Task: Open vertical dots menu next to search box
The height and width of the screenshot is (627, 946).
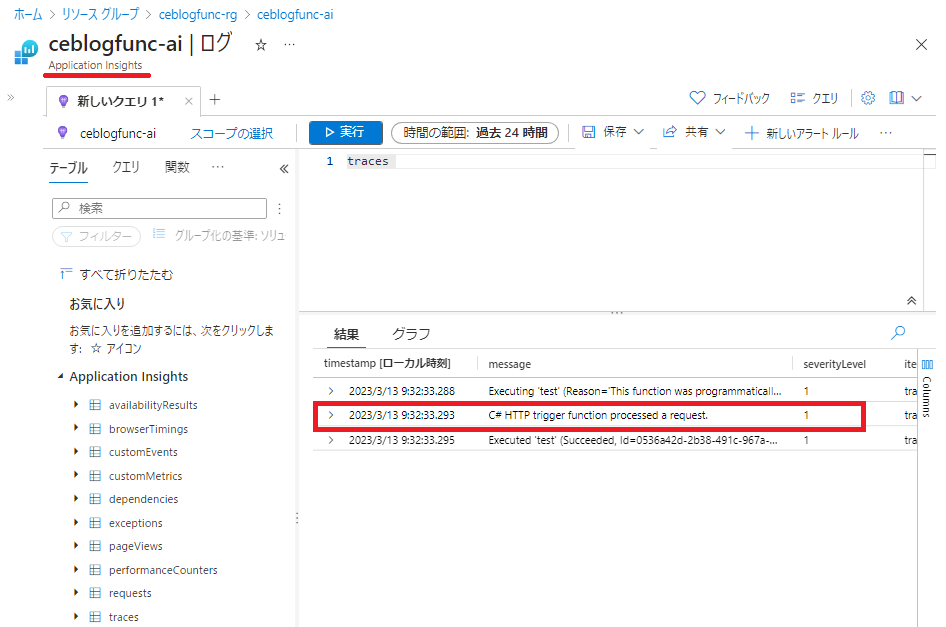Action: [x=279, y=209]
